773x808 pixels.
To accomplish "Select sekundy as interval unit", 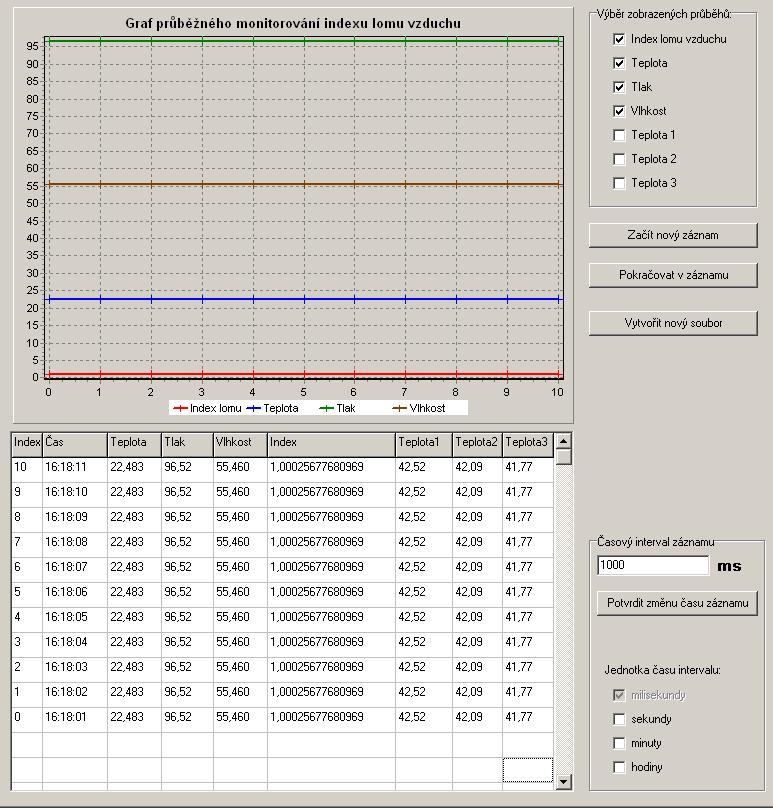I will click(x=619, y=719).
